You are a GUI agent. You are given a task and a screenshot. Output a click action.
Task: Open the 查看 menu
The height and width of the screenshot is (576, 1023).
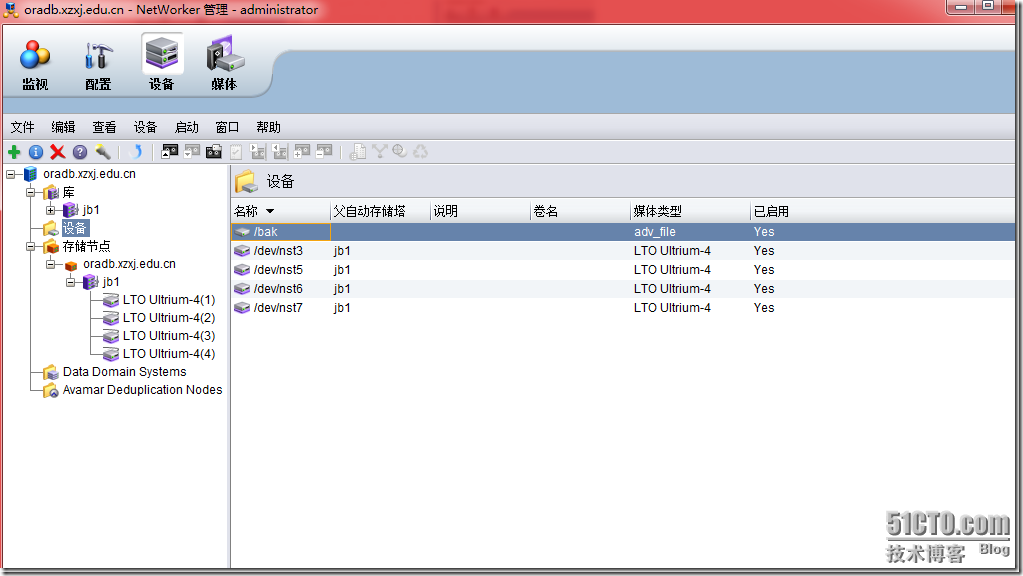(104, 127)
